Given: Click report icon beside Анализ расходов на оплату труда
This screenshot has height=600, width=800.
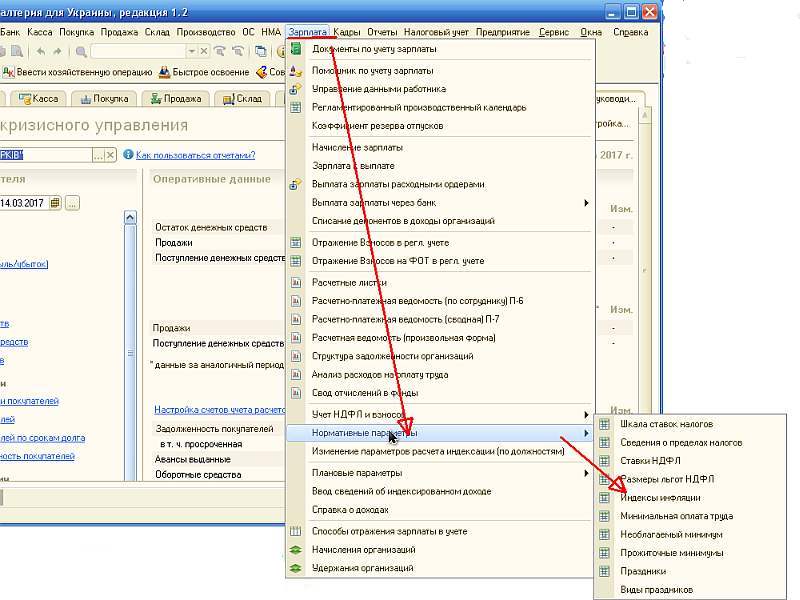Looking at the screenshot, I should click(x=295, y=374).
